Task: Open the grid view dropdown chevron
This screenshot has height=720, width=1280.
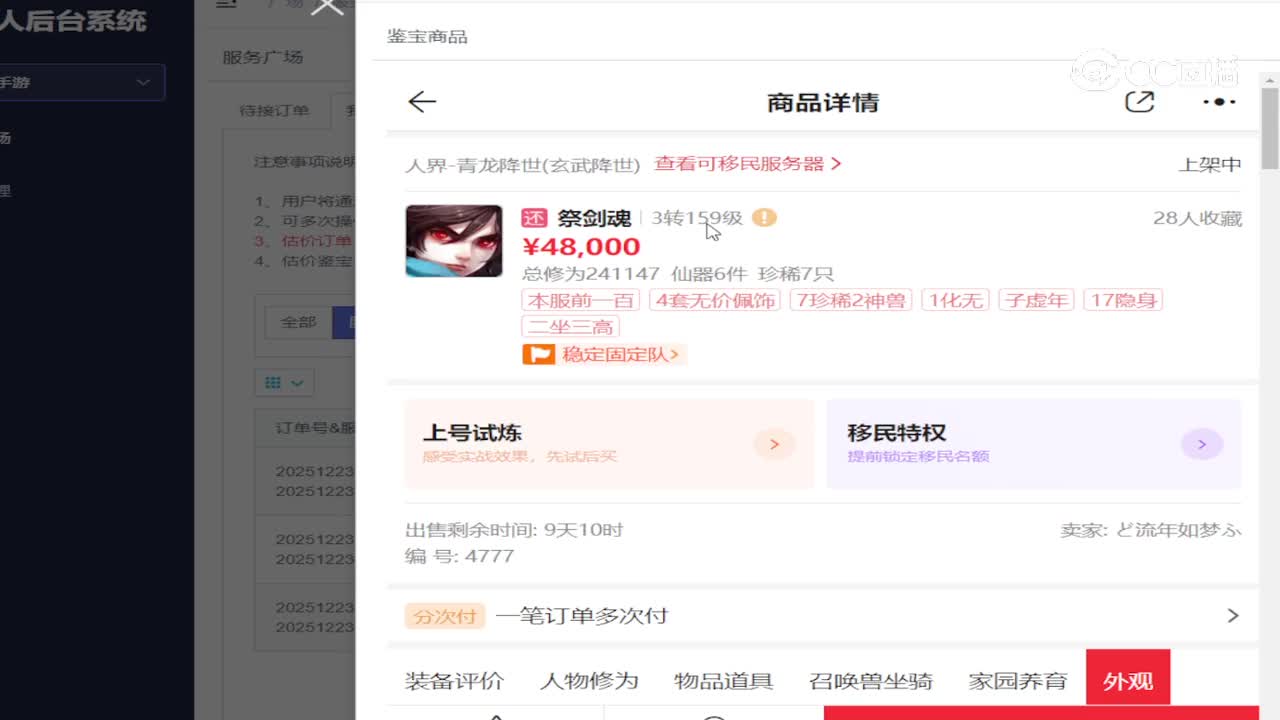Action: (295, 382)
